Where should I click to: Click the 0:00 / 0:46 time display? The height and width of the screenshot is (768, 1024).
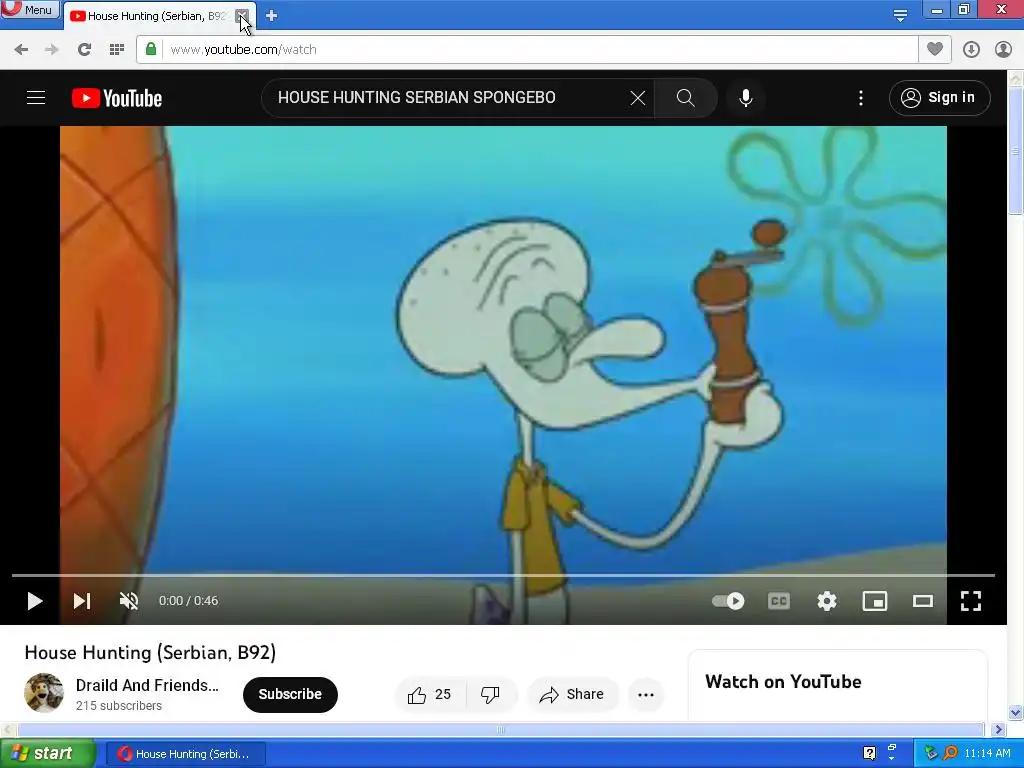coord(188,601)
